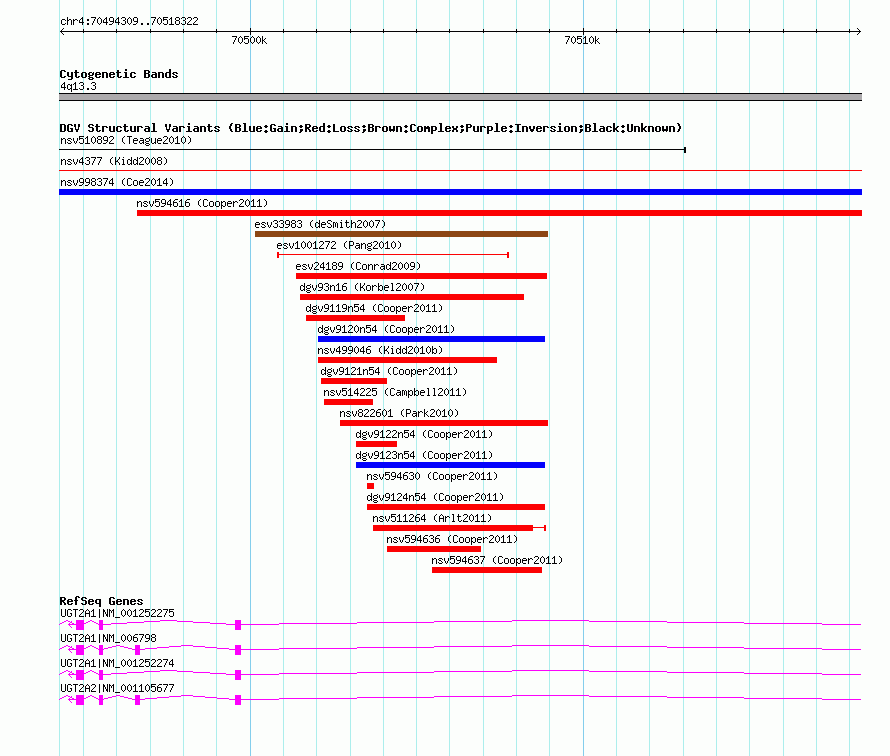Viewport: 890px width, 756px height.
Task: Select UGT2A1|NM_001252274 gene label
Action: [x=117, y=663]
